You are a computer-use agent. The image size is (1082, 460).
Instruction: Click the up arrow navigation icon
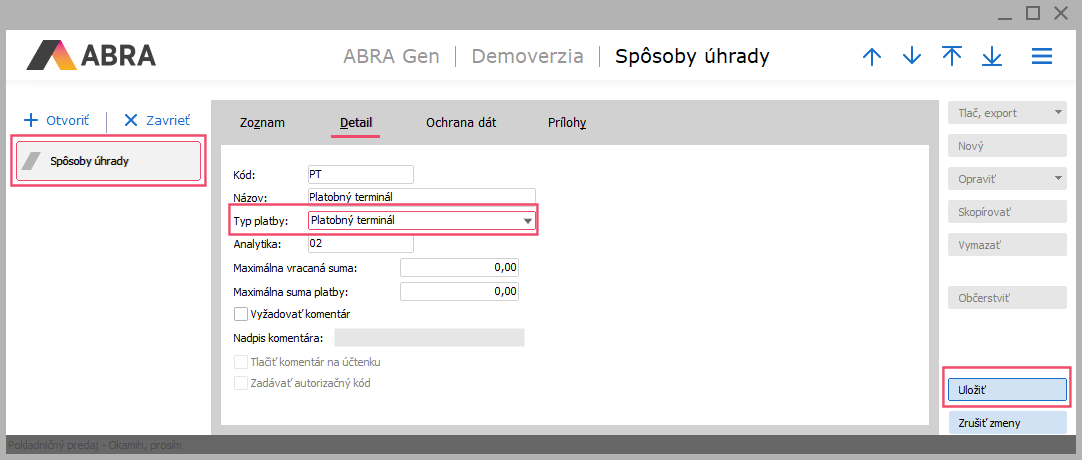[872, 57]
